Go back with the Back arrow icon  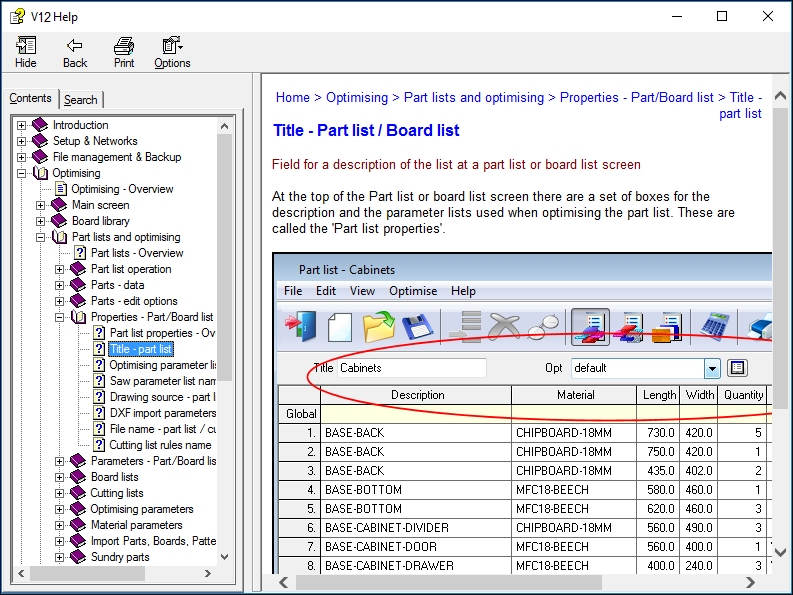[x=74, y=46]
